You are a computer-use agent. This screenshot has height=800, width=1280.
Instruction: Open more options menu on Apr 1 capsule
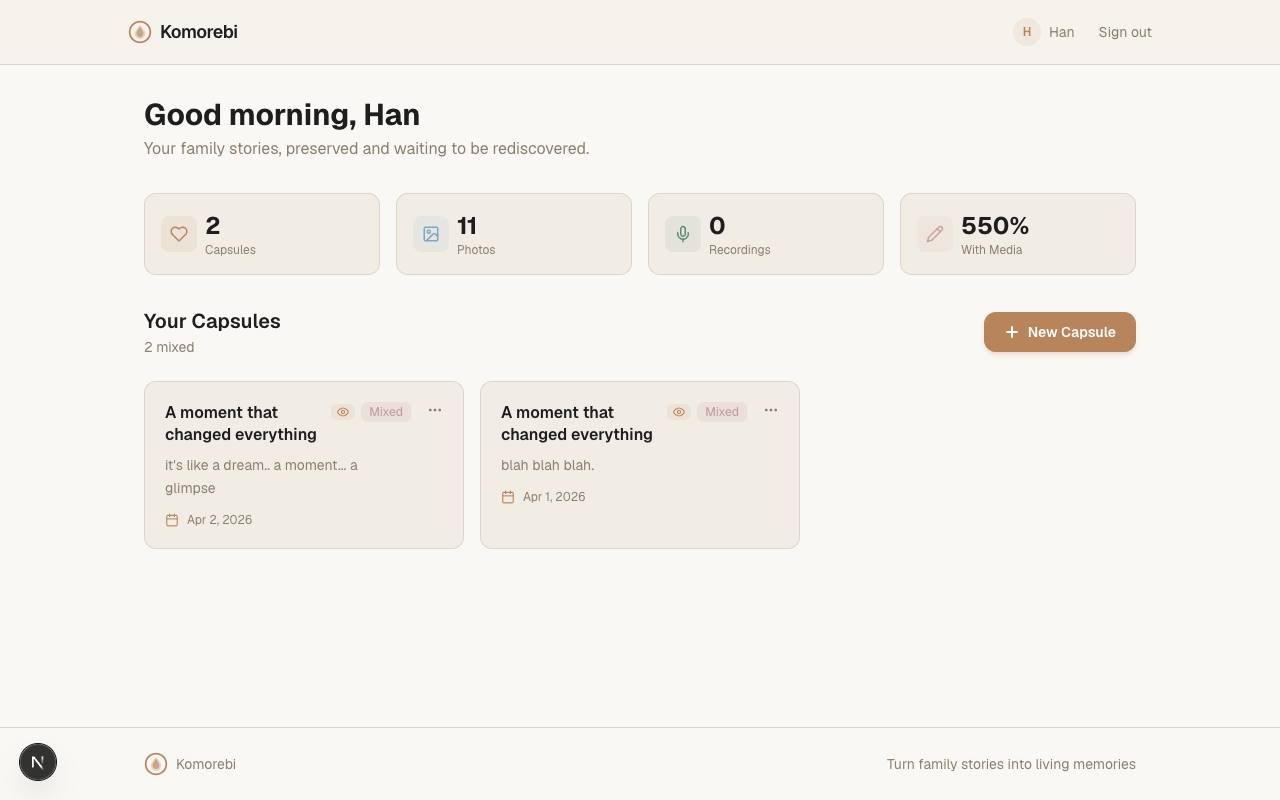[771, 410]
